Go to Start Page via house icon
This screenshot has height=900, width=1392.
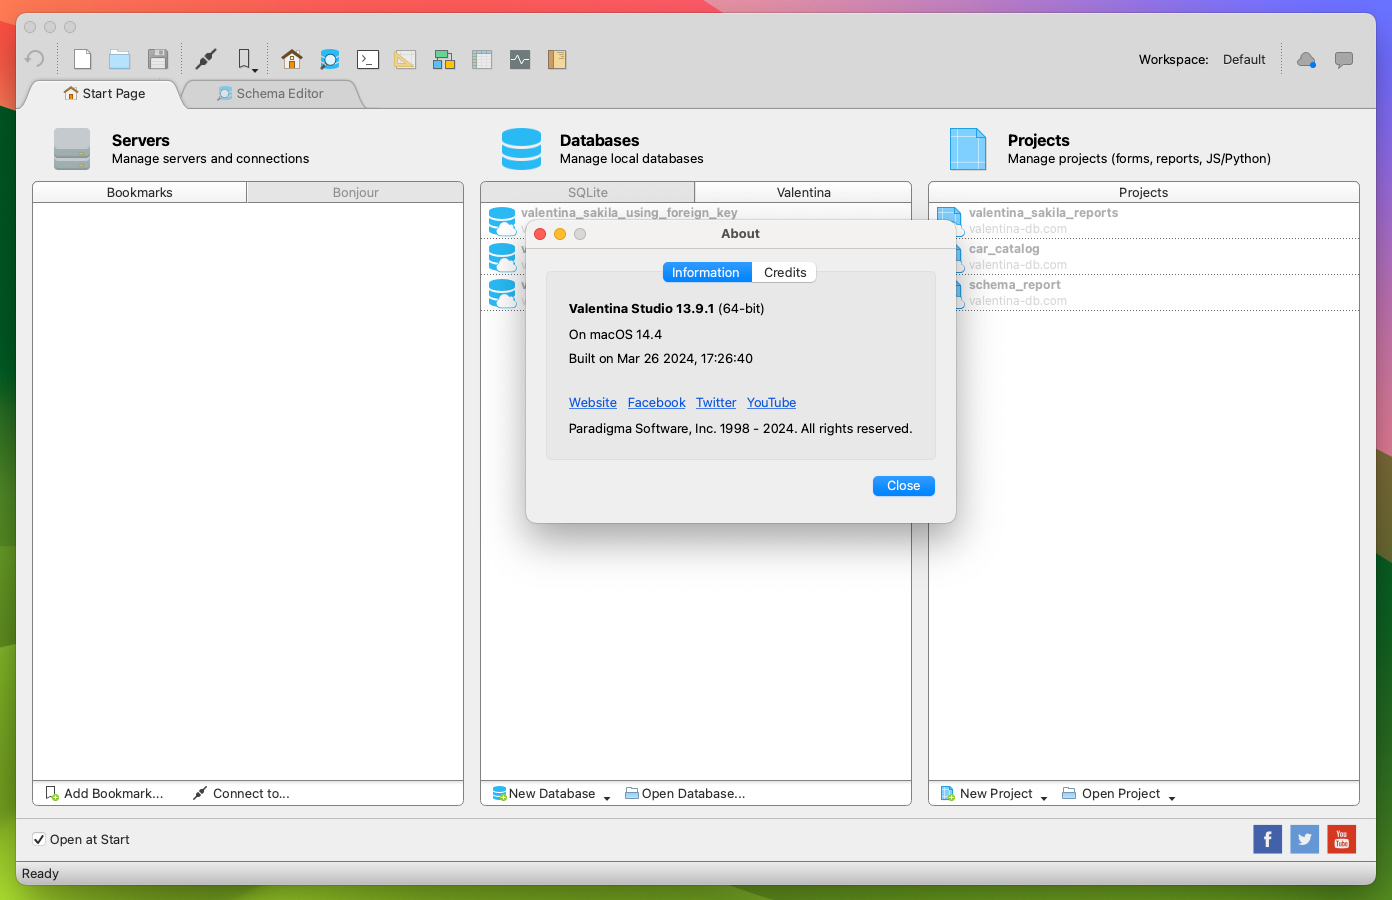(x=292, y=59)
